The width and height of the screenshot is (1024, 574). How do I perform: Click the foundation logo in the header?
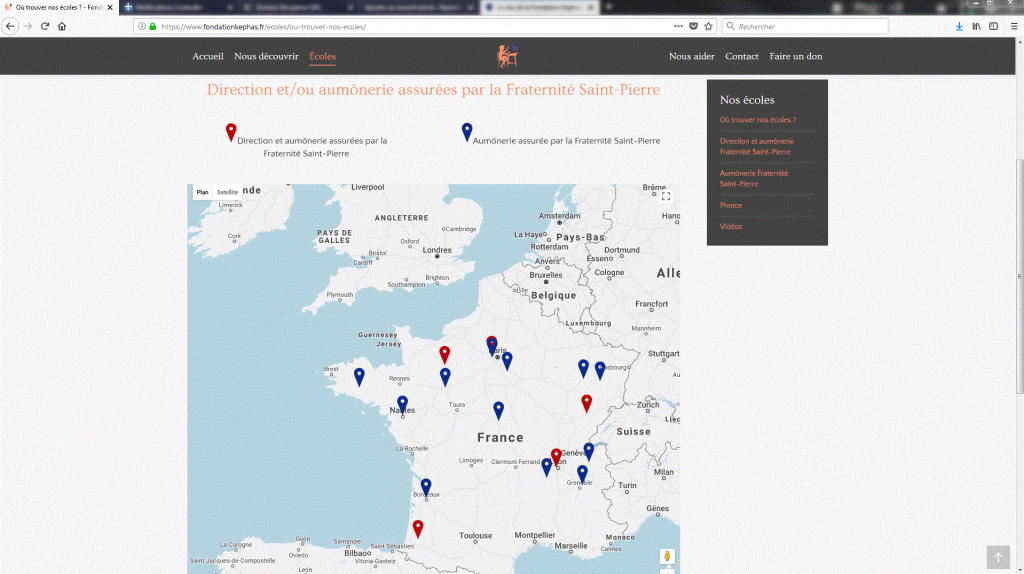coord(510,57)
